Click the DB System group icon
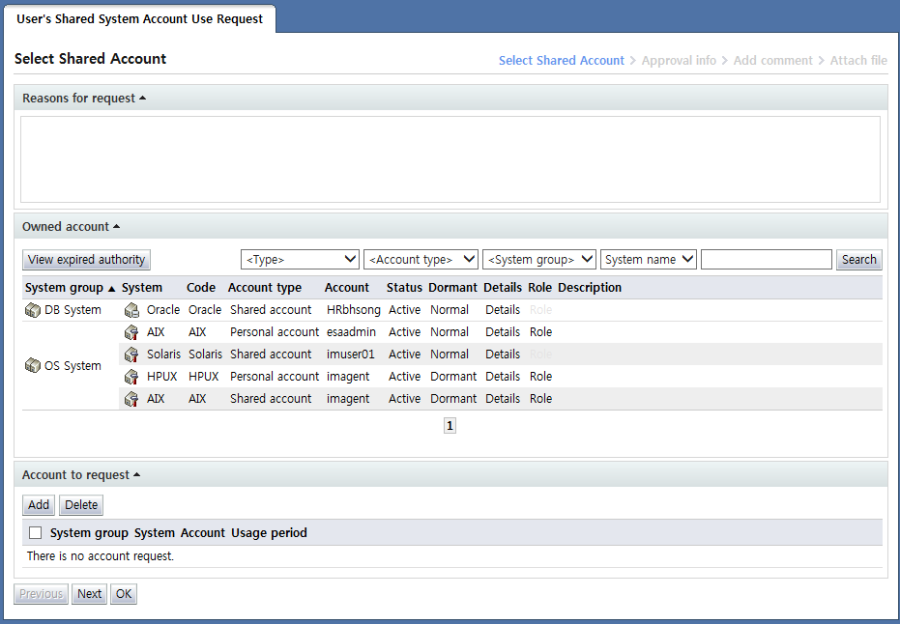 tap(33, 310)
